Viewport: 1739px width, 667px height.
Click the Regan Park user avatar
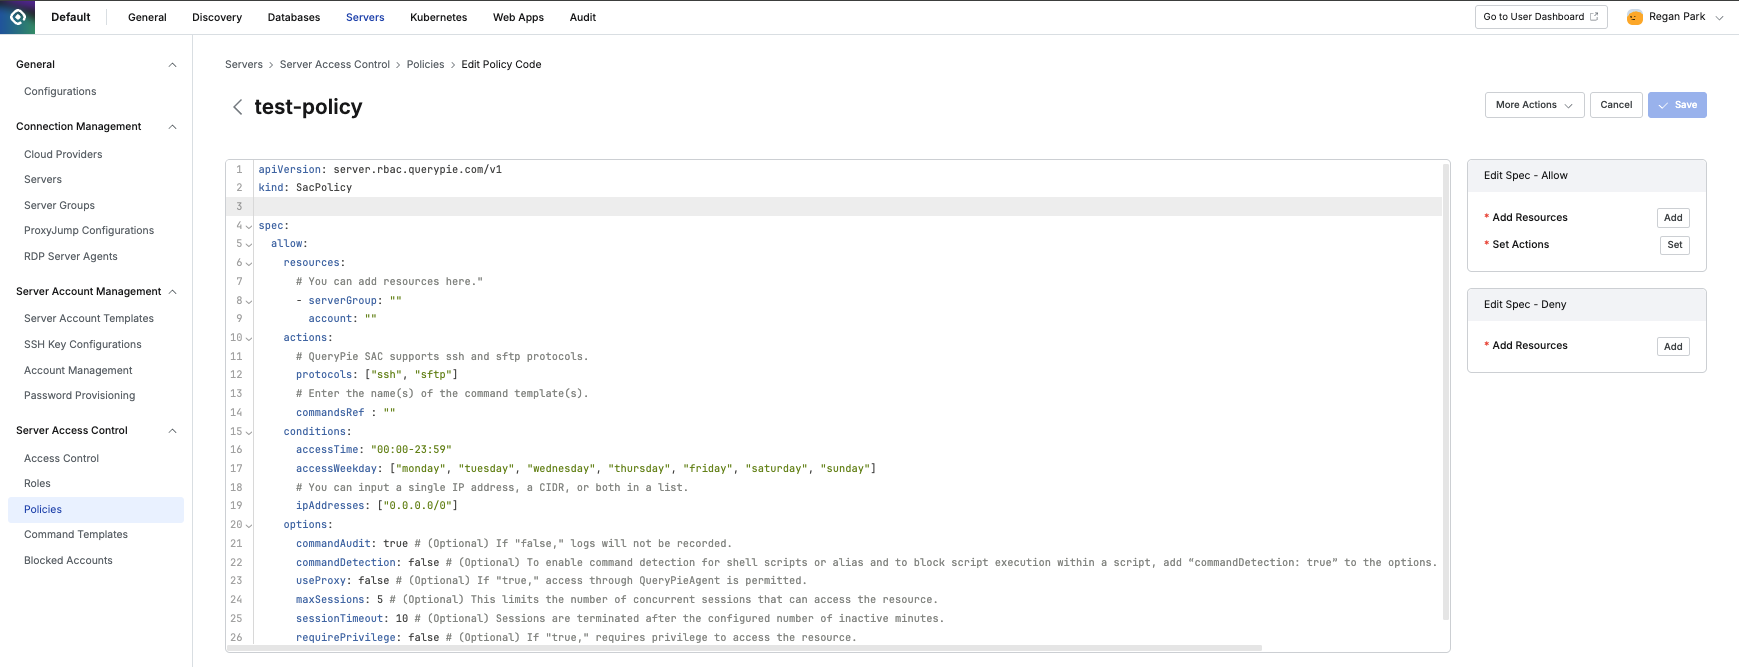[1634, 17]
